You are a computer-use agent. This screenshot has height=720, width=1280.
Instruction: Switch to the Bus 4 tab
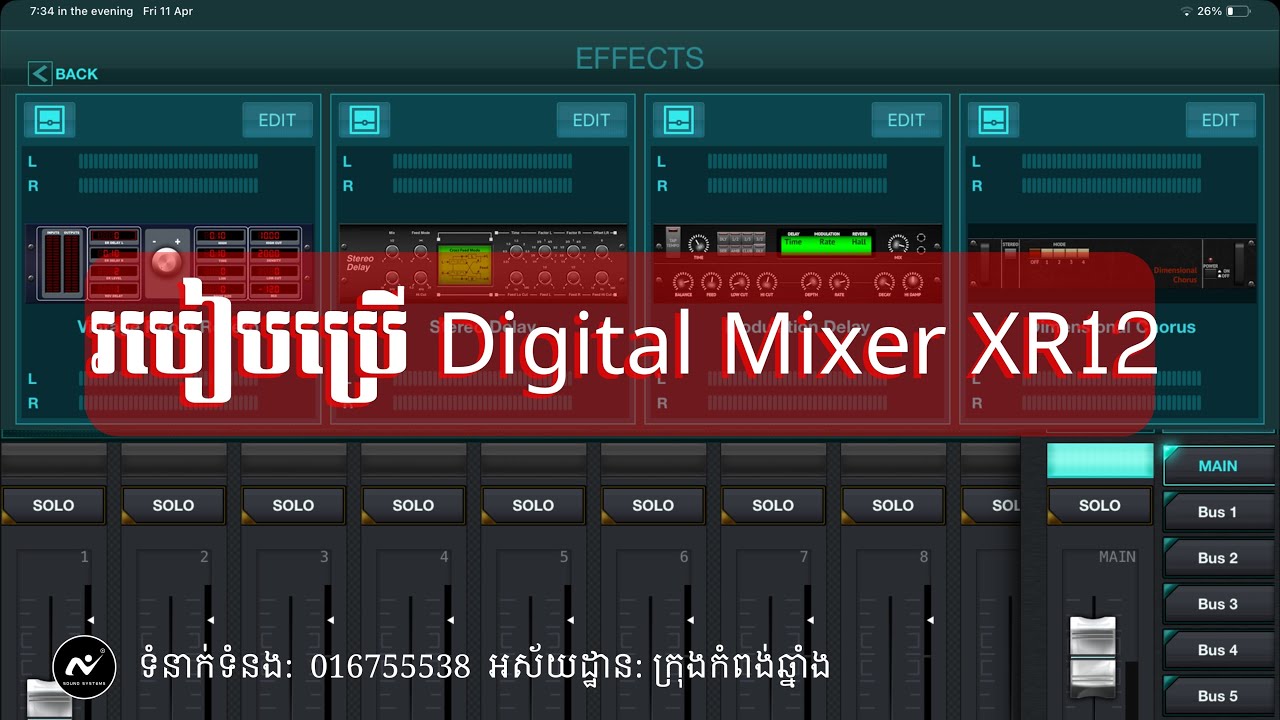point(1218,650)
